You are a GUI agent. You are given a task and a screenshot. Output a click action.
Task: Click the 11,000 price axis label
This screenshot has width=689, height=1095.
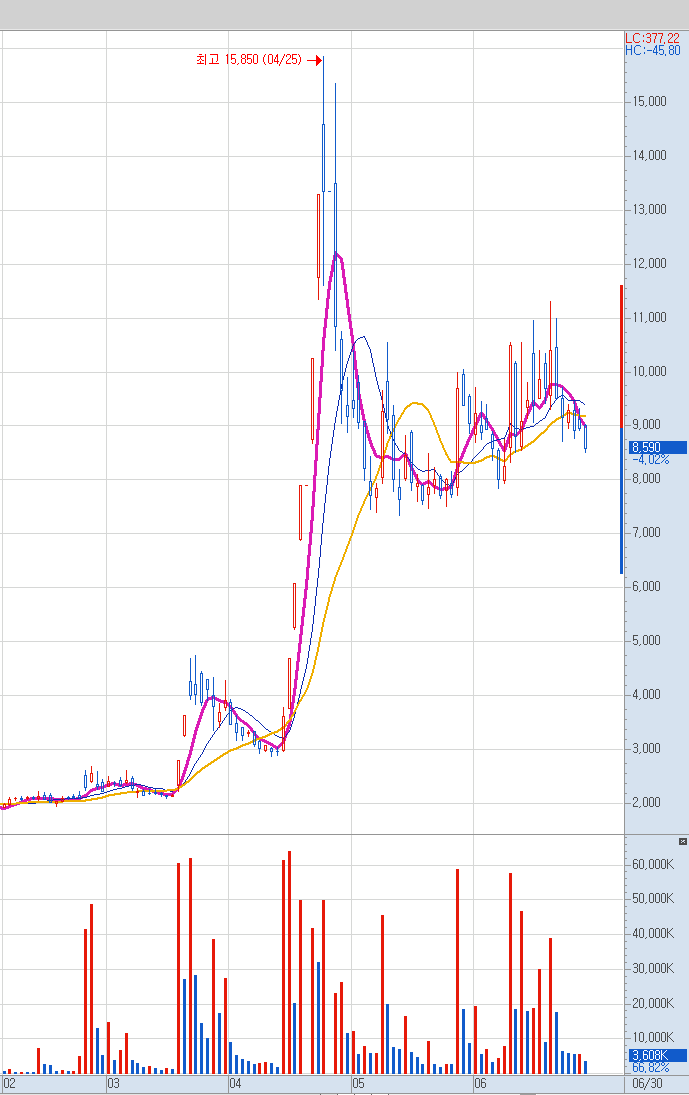point(649,317)
